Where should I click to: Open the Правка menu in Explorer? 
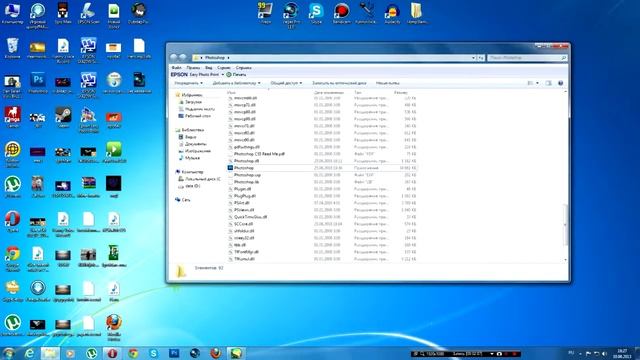coord(193,68)
